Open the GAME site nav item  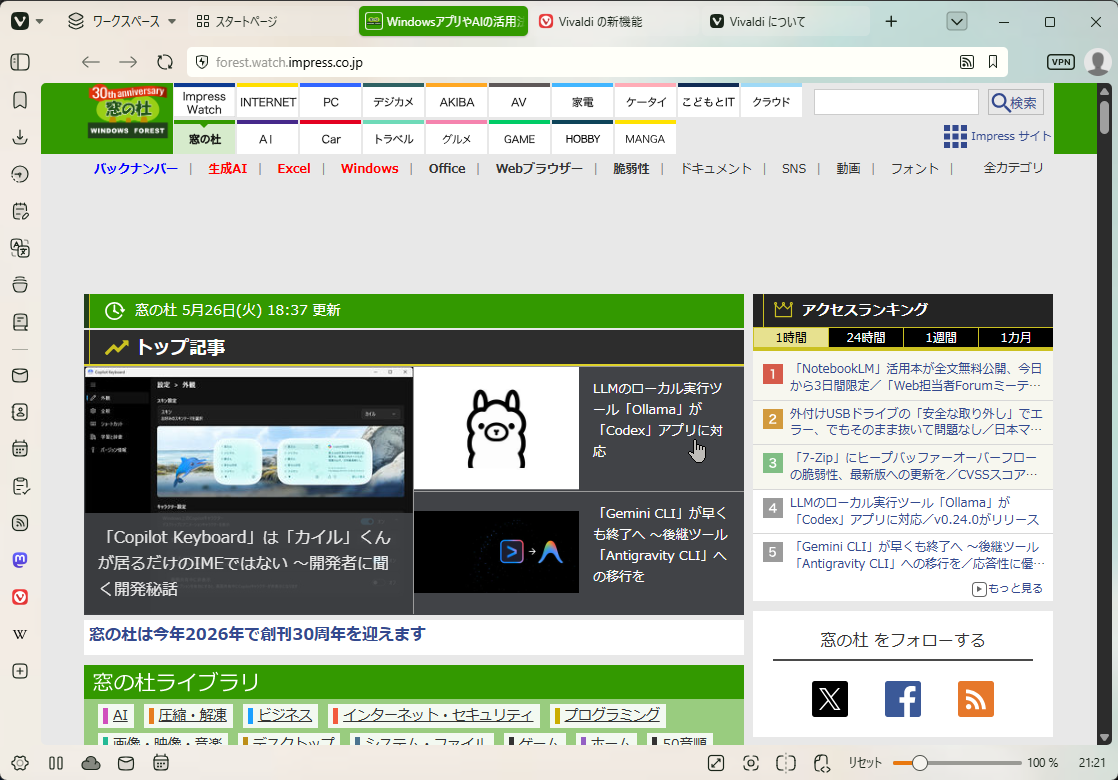click(519, 138)
